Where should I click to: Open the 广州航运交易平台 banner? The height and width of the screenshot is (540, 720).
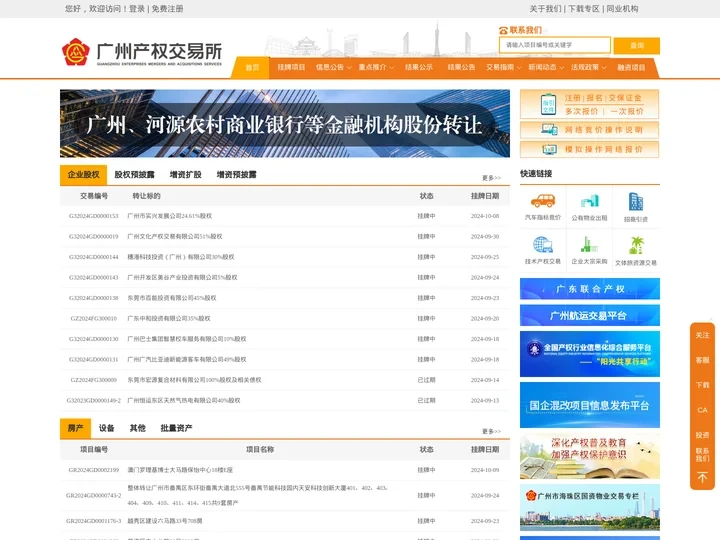(590, 315)
